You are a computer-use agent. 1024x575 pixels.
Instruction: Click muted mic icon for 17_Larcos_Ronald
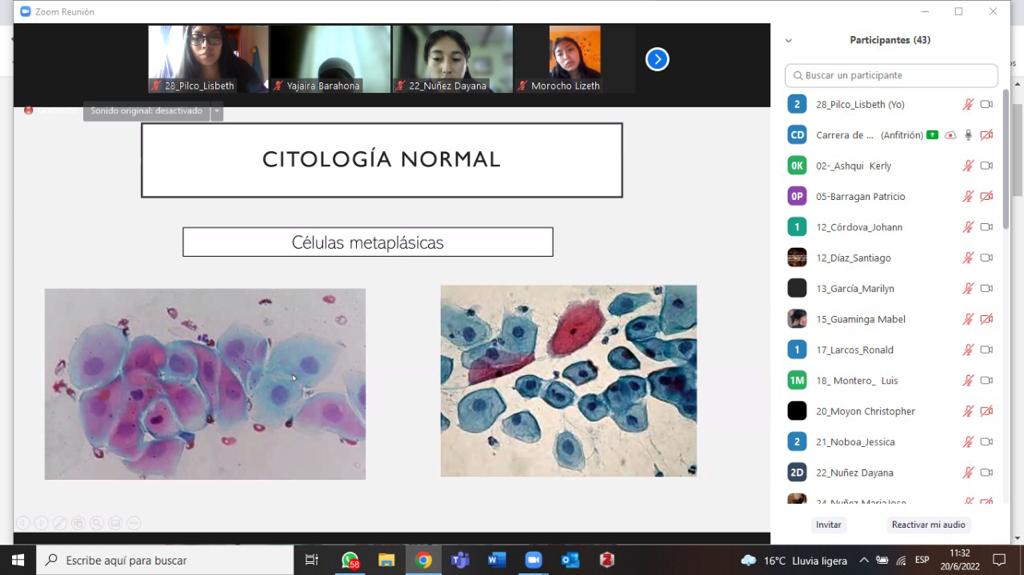[x=968, y=350]
